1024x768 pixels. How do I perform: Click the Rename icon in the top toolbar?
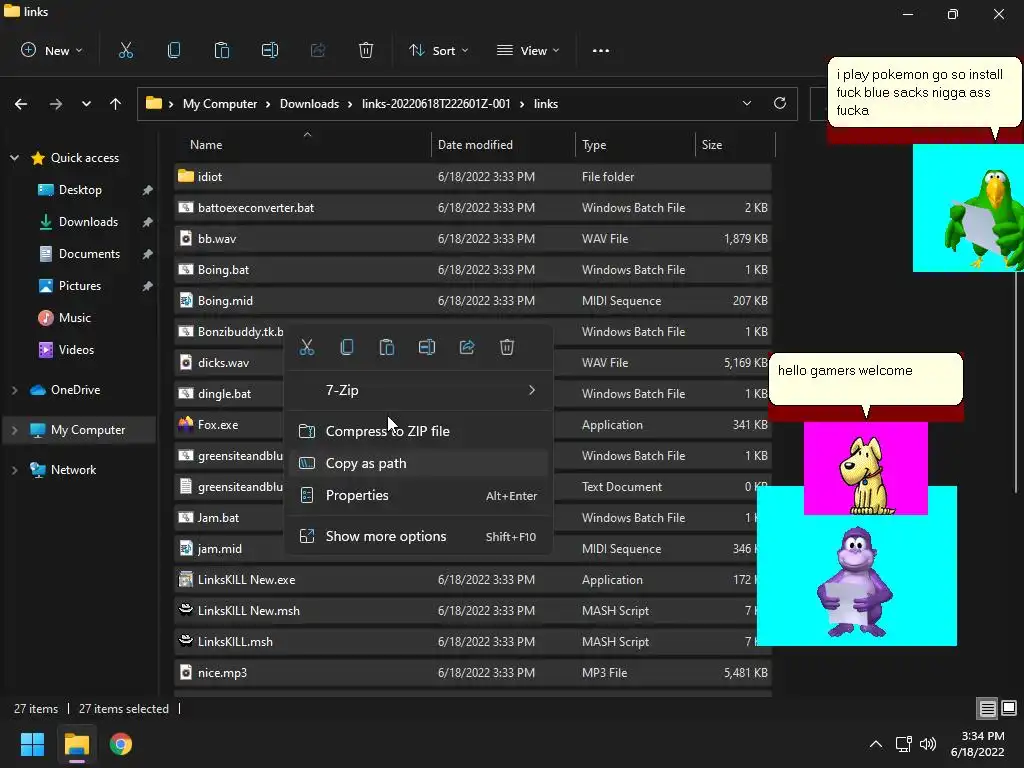click(x=270, y=50)
